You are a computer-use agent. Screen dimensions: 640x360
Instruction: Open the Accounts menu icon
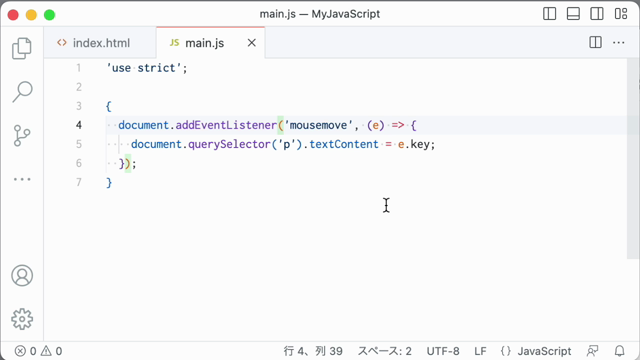[x=22, y=276]
